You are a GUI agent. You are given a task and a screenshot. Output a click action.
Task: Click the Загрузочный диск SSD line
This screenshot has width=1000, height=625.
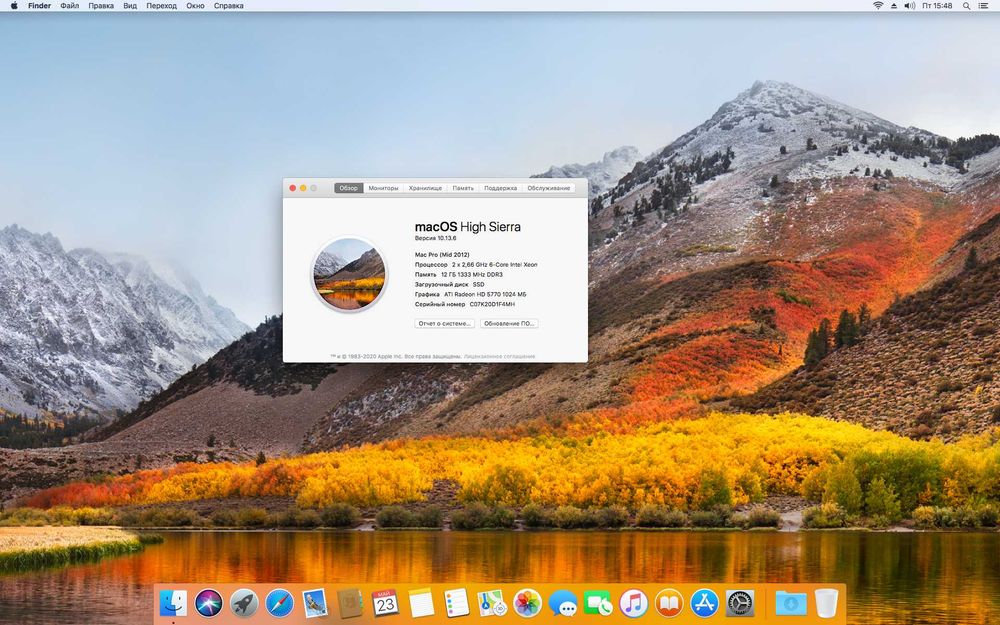coord(450,284)
